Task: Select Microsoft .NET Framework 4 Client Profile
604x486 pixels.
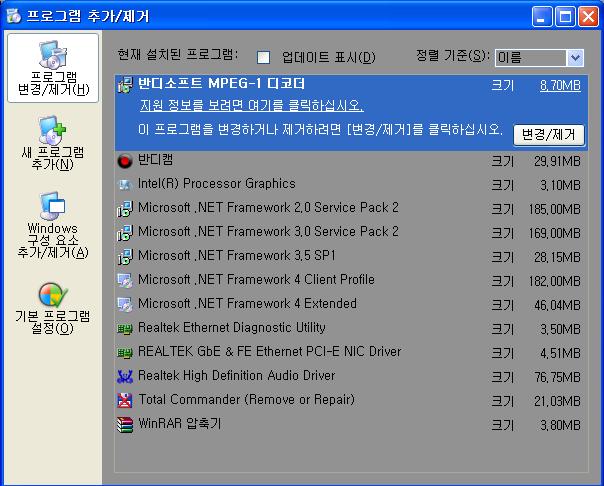Action: 351,281
